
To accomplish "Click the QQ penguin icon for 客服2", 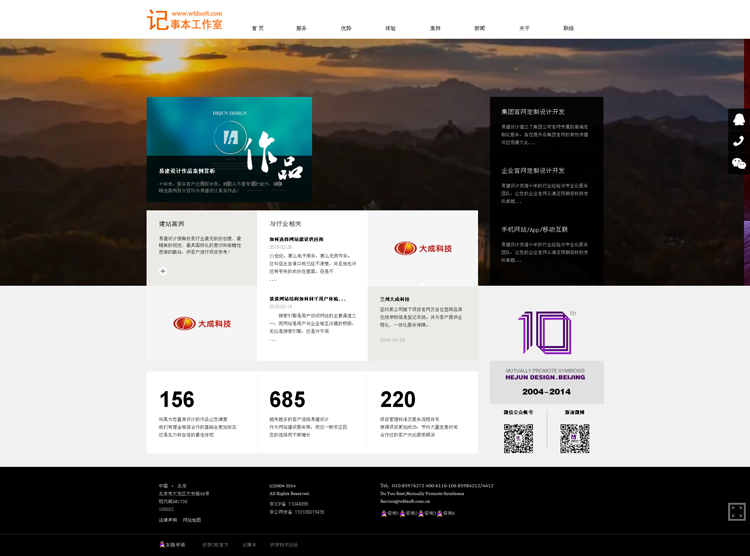I will coord(402,513).
